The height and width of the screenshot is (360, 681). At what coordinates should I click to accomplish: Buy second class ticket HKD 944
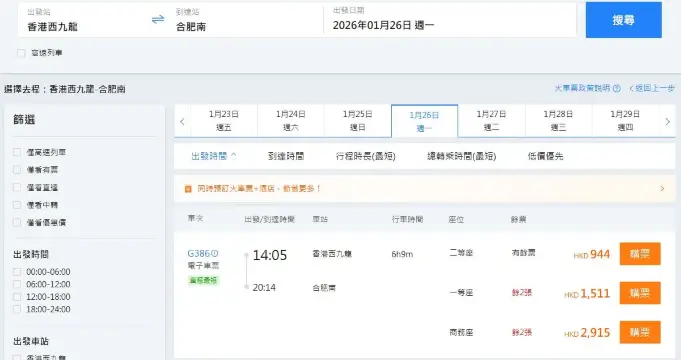tap(640, 254)
